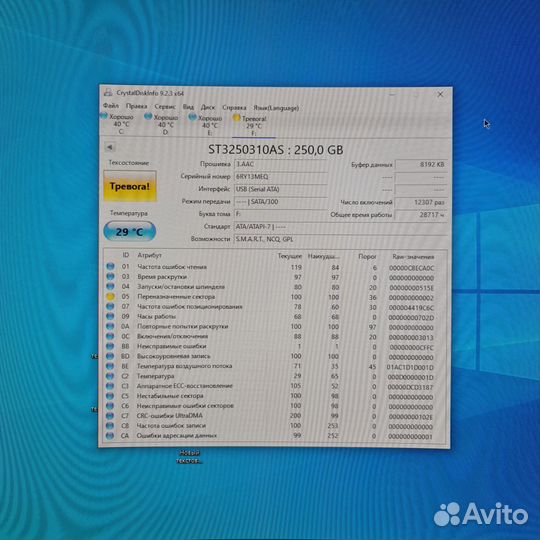Click the Буфер данных value 8192 KB
540x540 pixels.
pos(421,165)
